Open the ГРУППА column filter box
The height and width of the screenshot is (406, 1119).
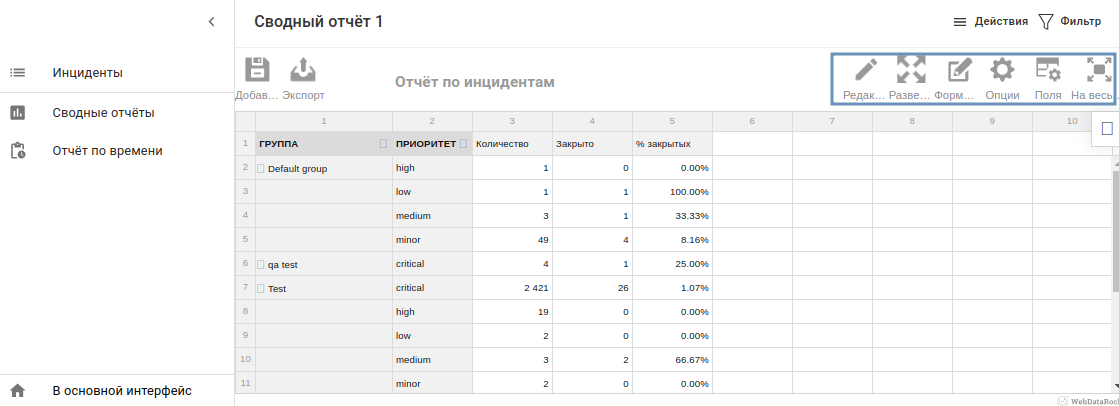(383, 144)
